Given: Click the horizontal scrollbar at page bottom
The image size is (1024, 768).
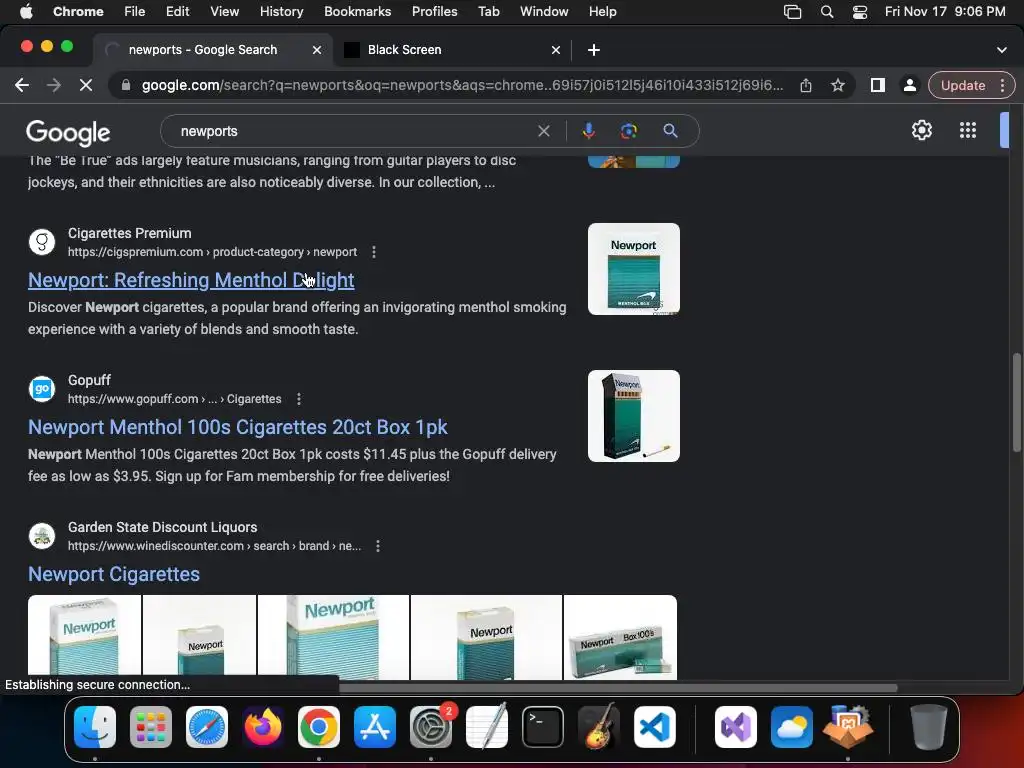Looking at the screenshot, I should coord(618,688).
